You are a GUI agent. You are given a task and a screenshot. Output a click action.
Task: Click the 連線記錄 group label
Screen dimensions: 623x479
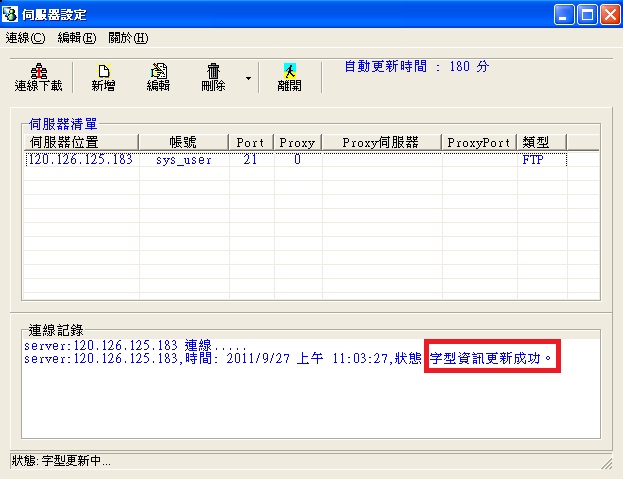click(56, 330)
